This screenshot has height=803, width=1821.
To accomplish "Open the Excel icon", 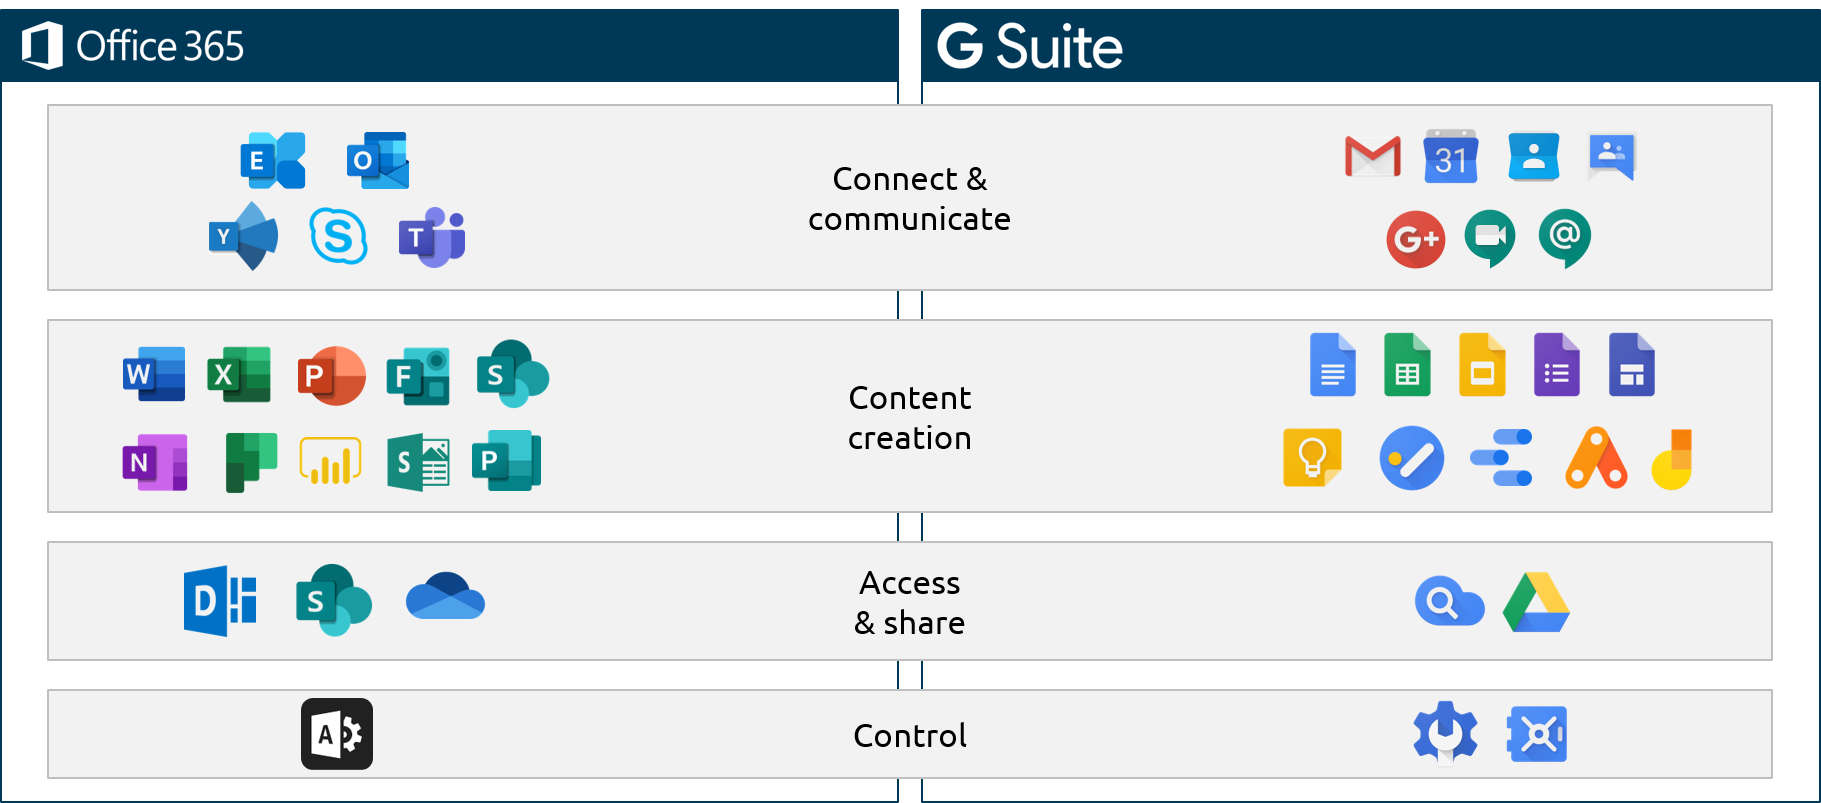I will (238, 374).
